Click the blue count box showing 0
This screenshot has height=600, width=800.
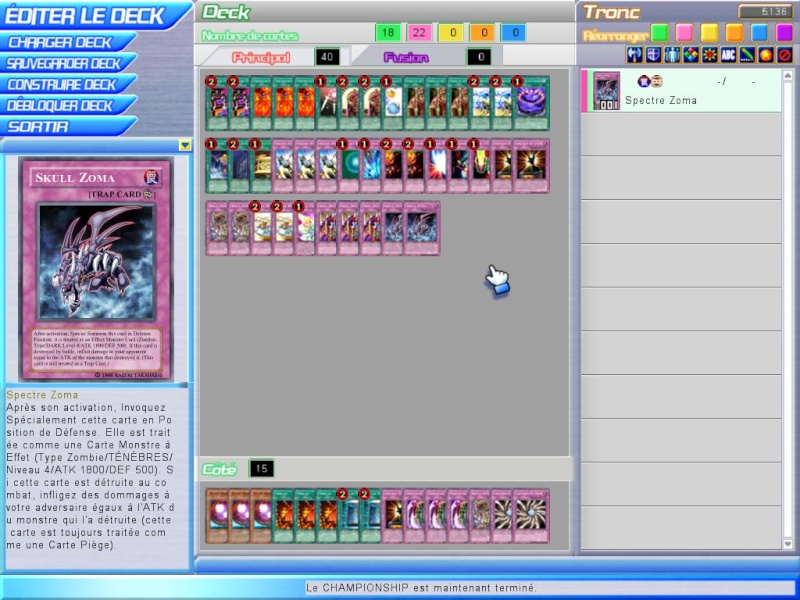(x=515, y=33)
